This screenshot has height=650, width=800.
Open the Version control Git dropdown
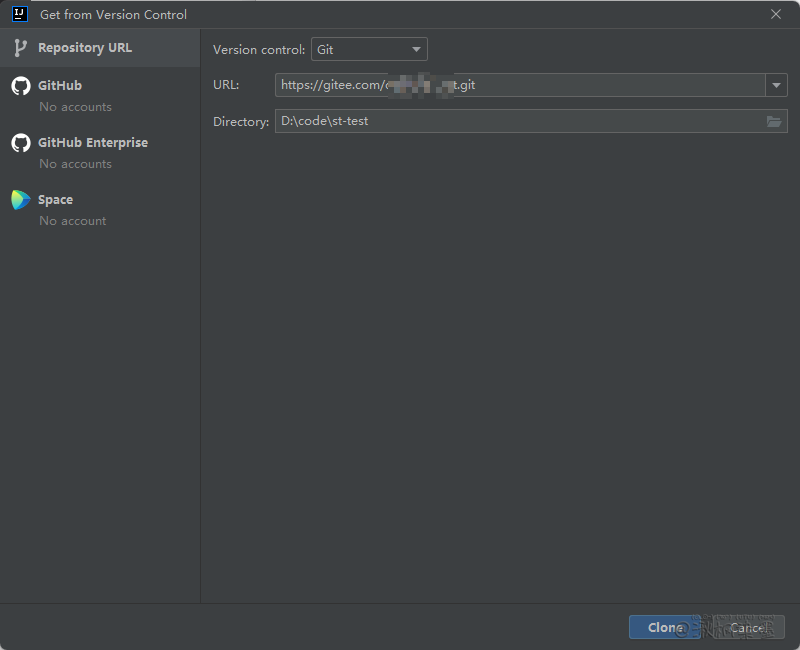369,49
